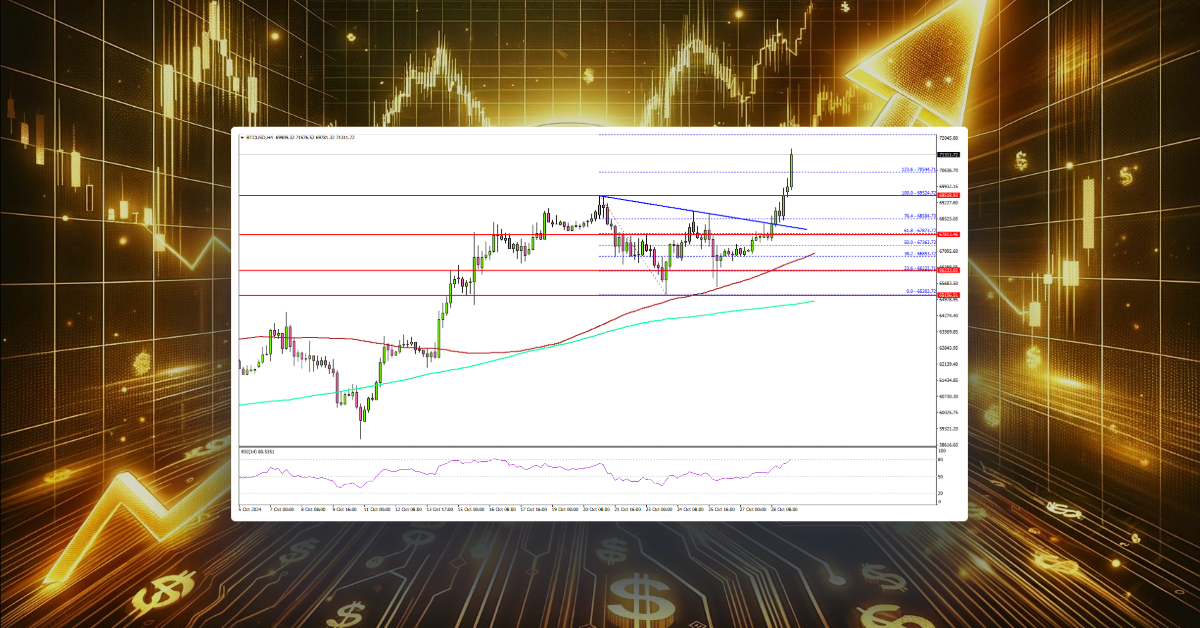Click the current price tag 71311.72
The height and width of the screenshot is (628, 1200).
pyautogui.click(x=948, y=154)
